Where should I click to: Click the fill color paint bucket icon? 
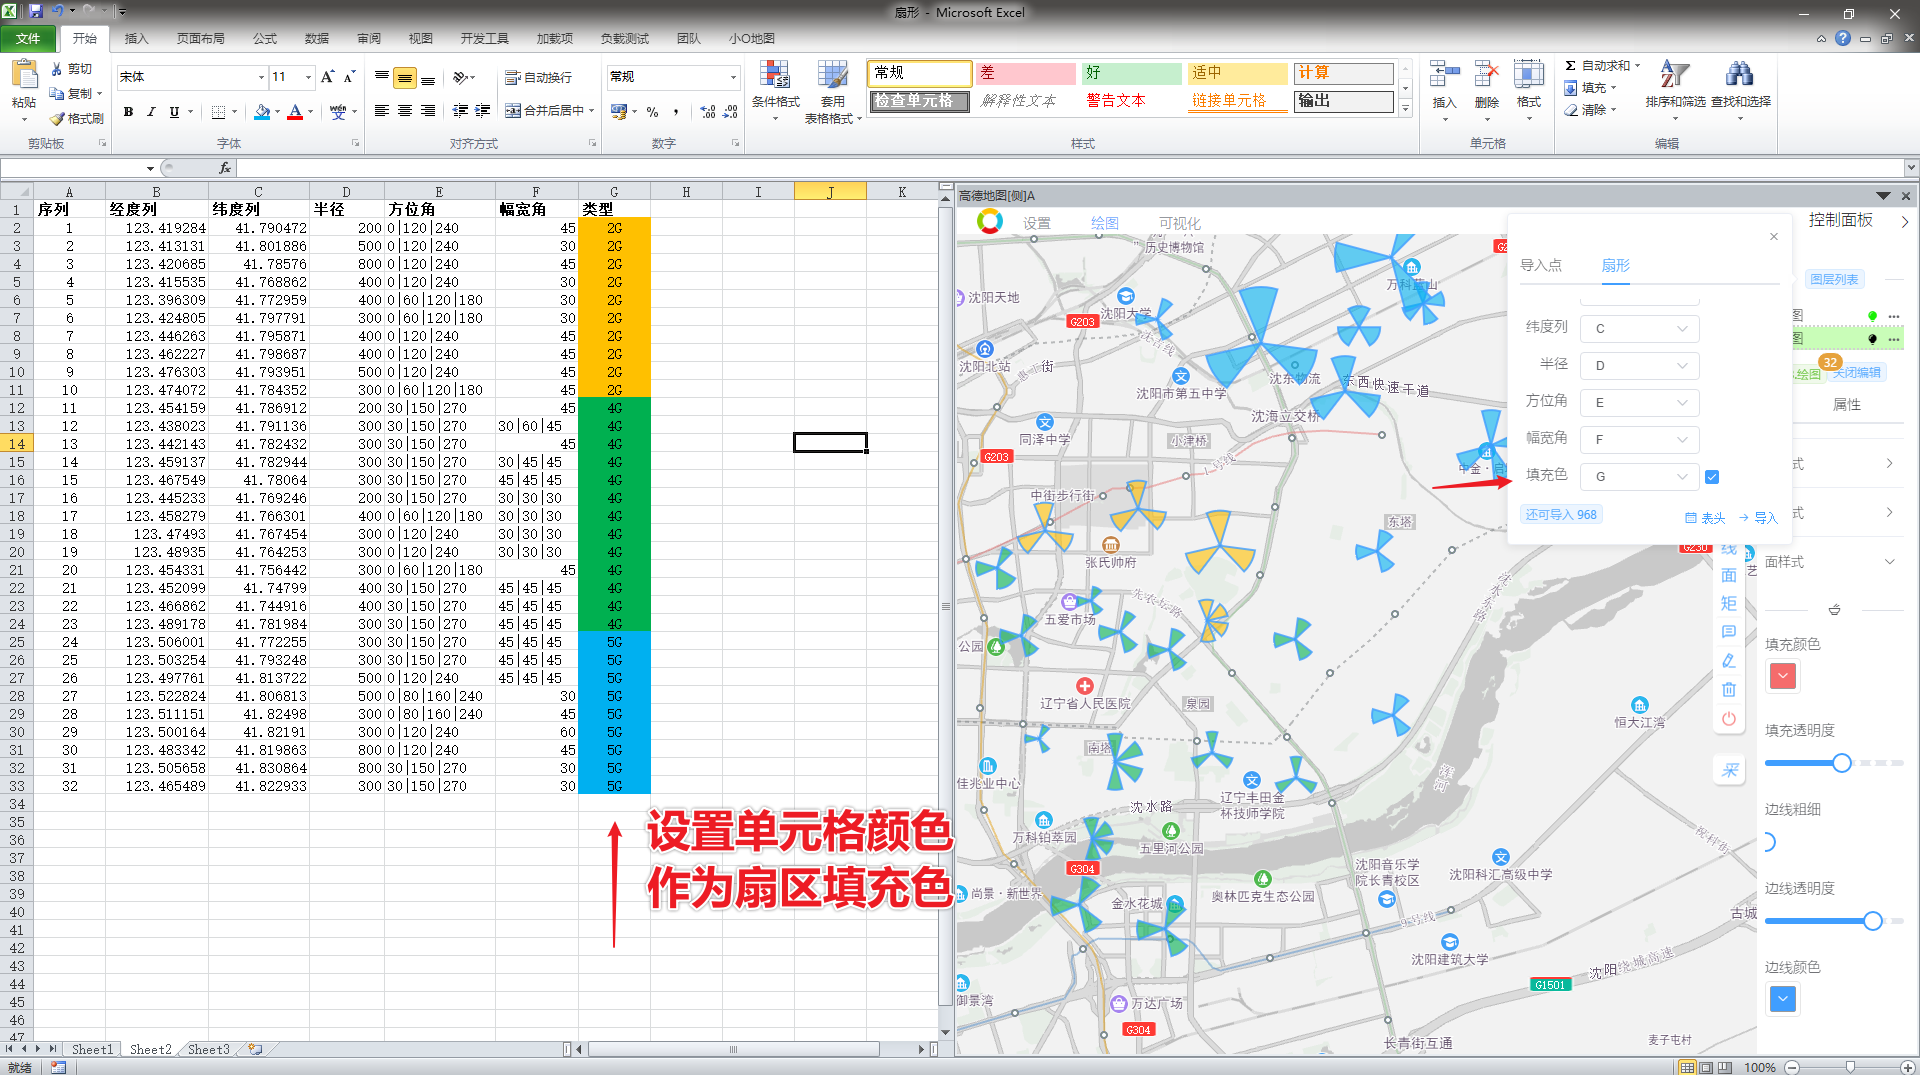[x=262, y=112]
